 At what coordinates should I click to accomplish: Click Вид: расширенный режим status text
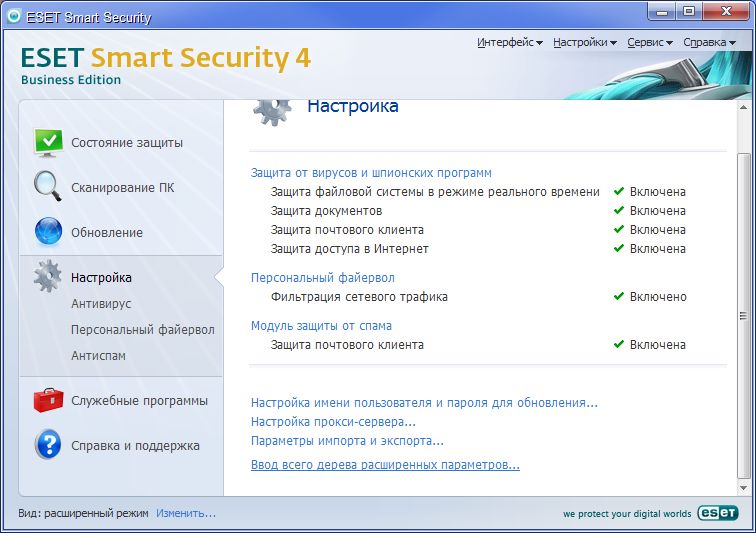tap(83, 513)
